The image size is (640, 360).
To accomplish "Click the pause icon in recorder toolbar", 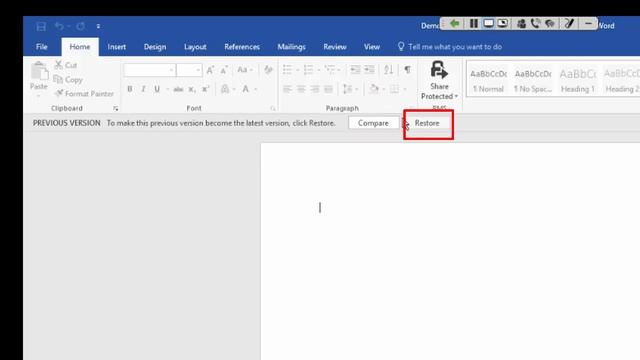I will point(473,24).
